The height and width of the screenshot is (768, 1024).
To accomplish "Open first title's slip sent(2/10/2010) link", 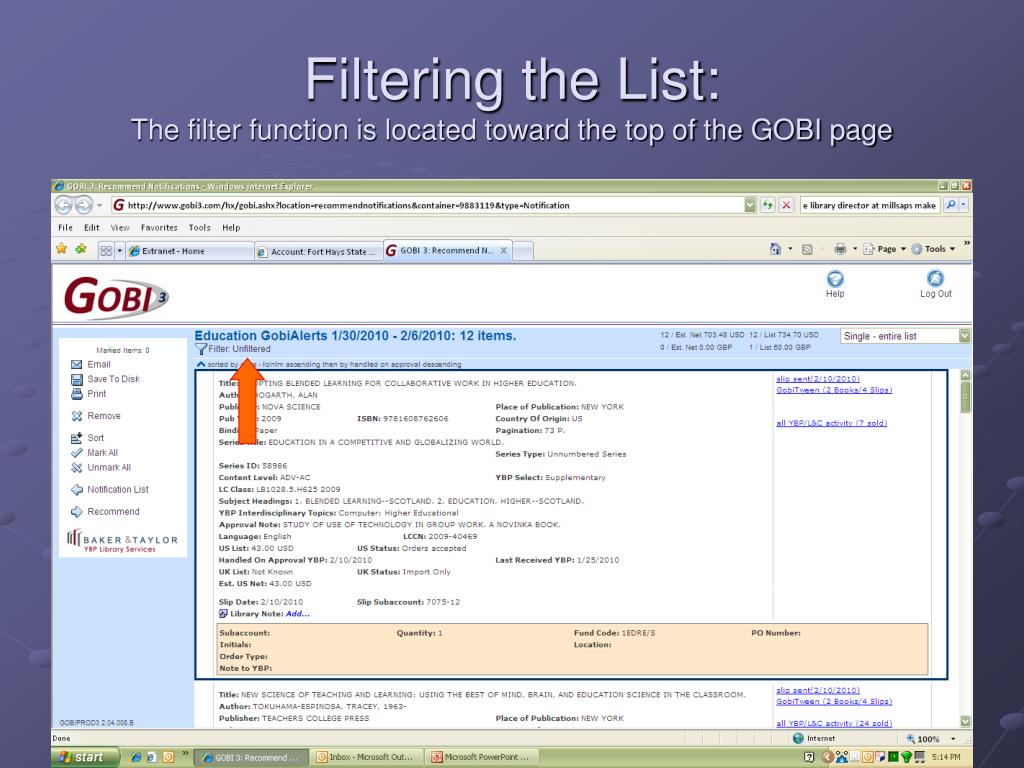I will pos(818,379).
